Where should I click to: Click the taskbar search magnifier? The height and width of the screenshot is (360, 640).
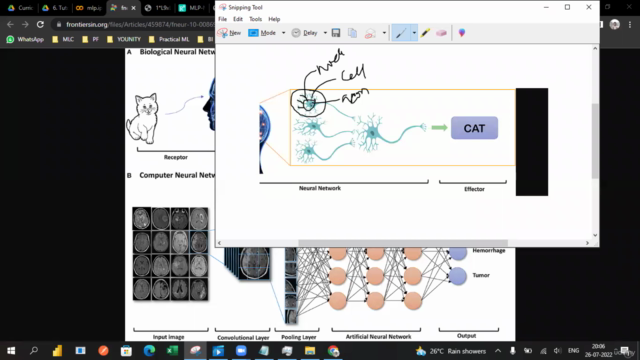point(34,351)
